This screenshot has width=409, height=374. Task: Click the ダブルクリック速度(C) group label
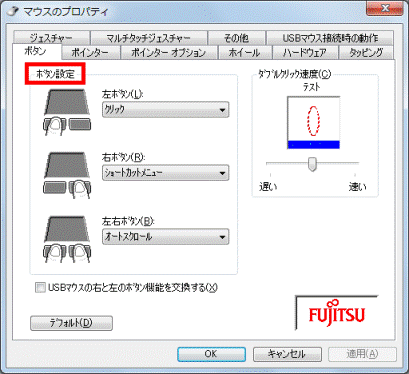coord(295,74)
